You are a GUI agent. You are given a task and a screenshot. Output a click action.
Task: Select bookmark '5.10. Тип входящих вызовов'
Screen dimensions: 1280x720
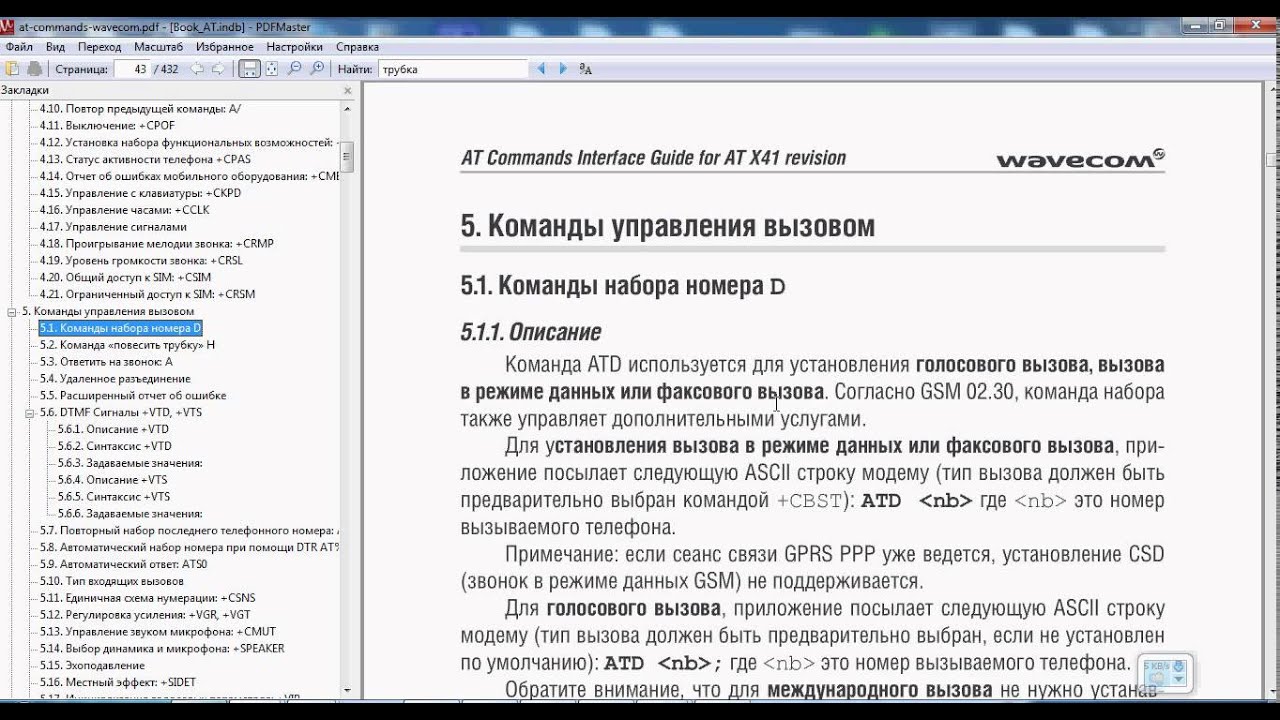pos(112,580)
